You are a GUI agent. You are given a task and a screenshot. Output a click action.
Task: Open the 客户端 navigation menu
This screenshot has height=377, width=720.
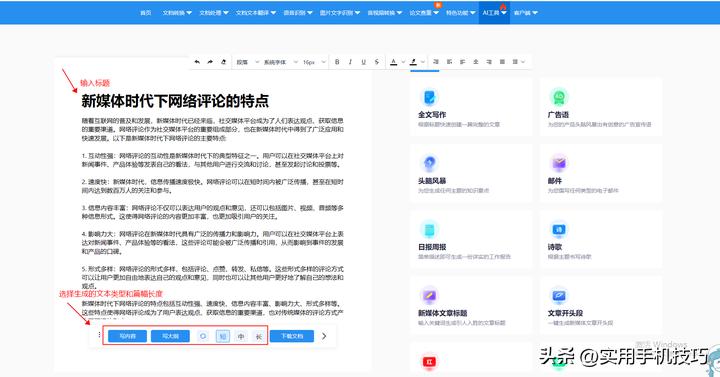point(525,13)
